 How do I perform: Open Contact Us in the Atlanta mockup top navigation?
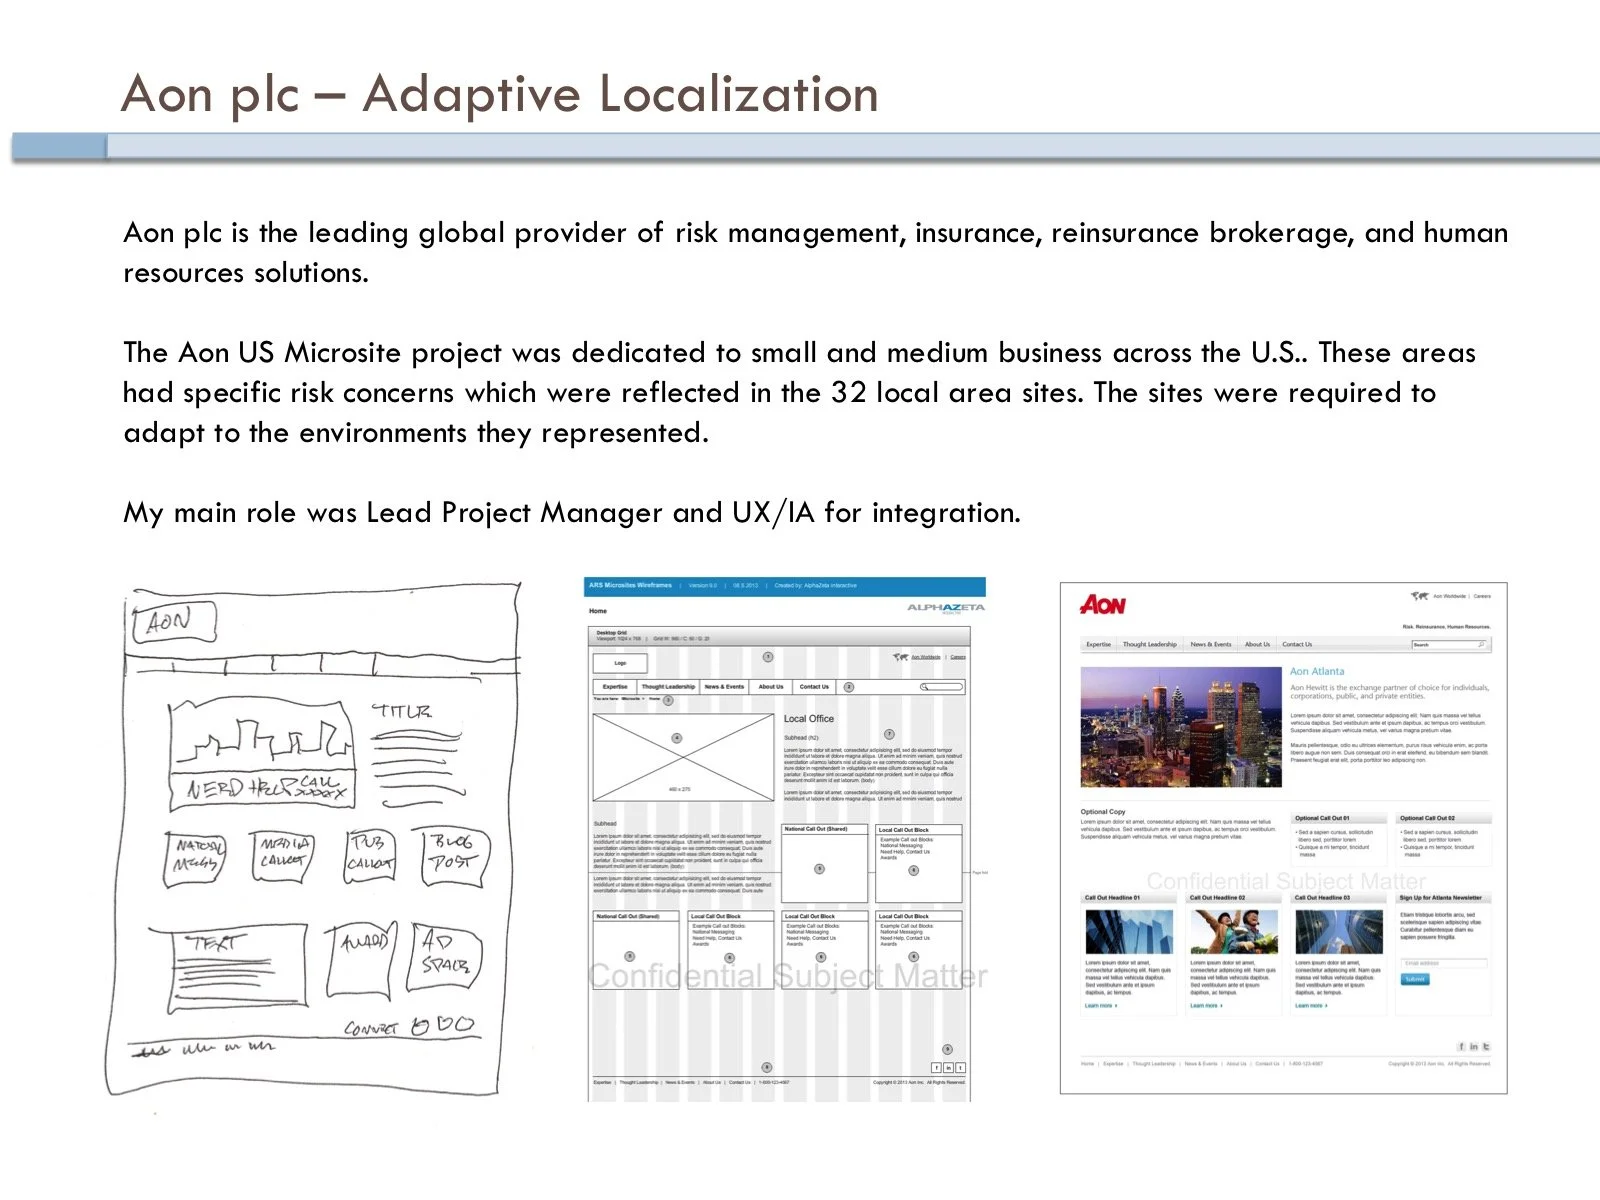[1297, 645]
